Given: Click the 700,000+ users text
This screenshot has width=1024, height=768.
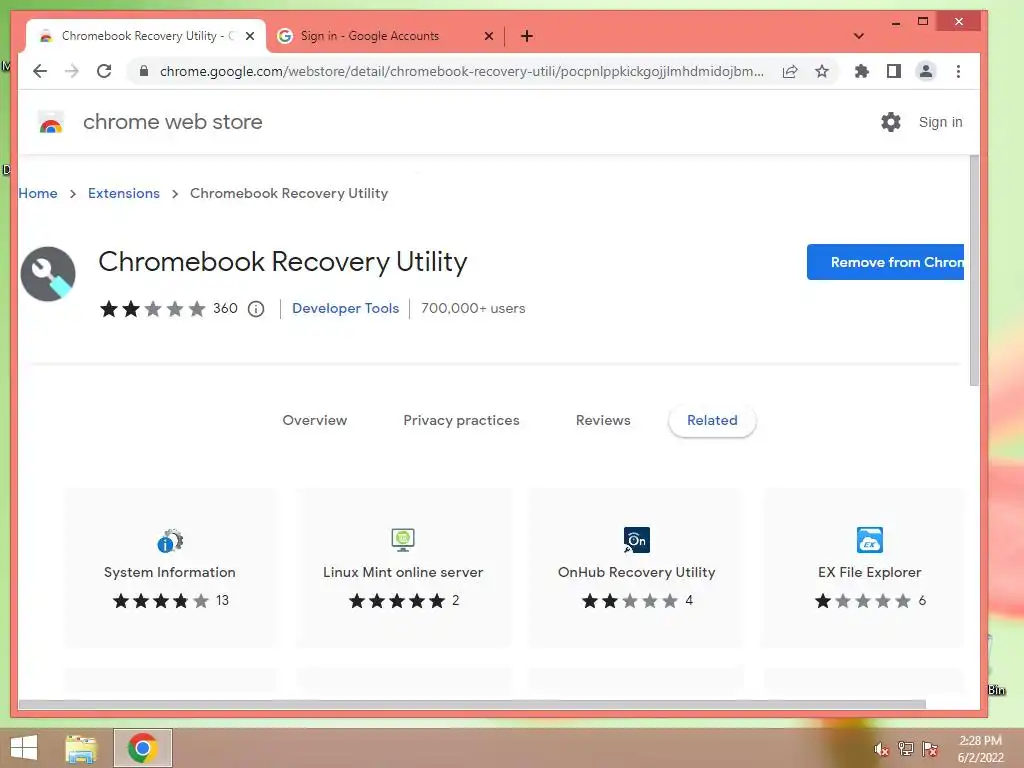Looking at the screenshot, I should click(473, 308).
